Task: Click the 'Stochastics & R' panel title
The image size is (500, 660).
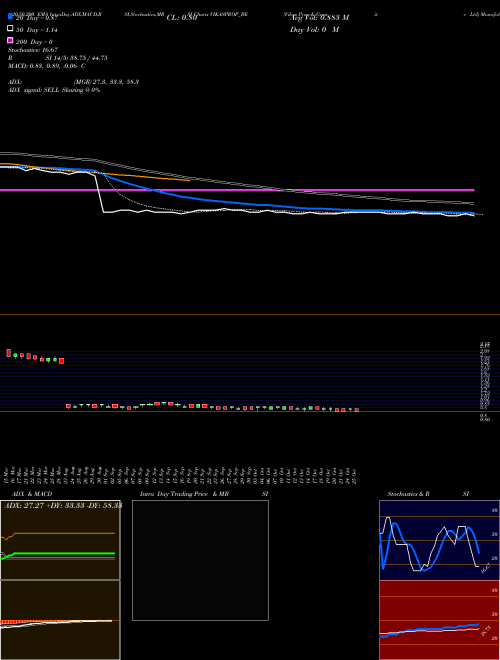Action: [408, 494]
